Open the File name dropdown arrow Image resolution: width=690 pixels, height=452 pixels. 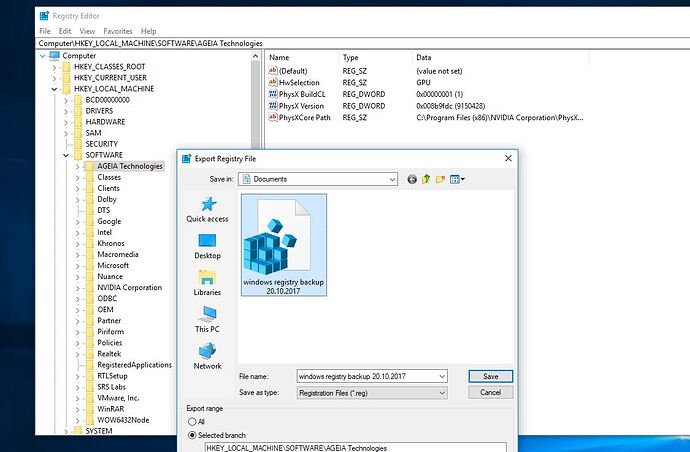(442, 377)
